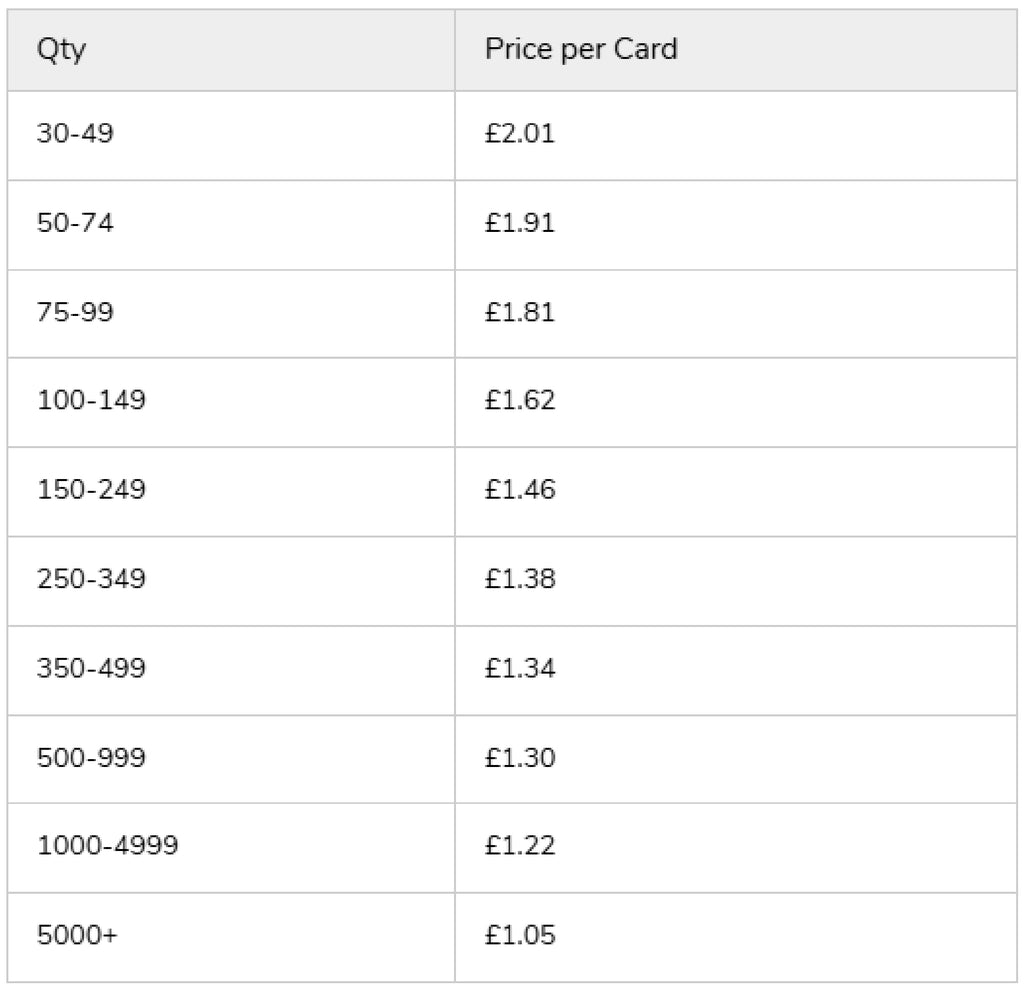Select the 350-499 quantity cell
Viewport: 1024px width, 993px height.
[x=231, y=671]
